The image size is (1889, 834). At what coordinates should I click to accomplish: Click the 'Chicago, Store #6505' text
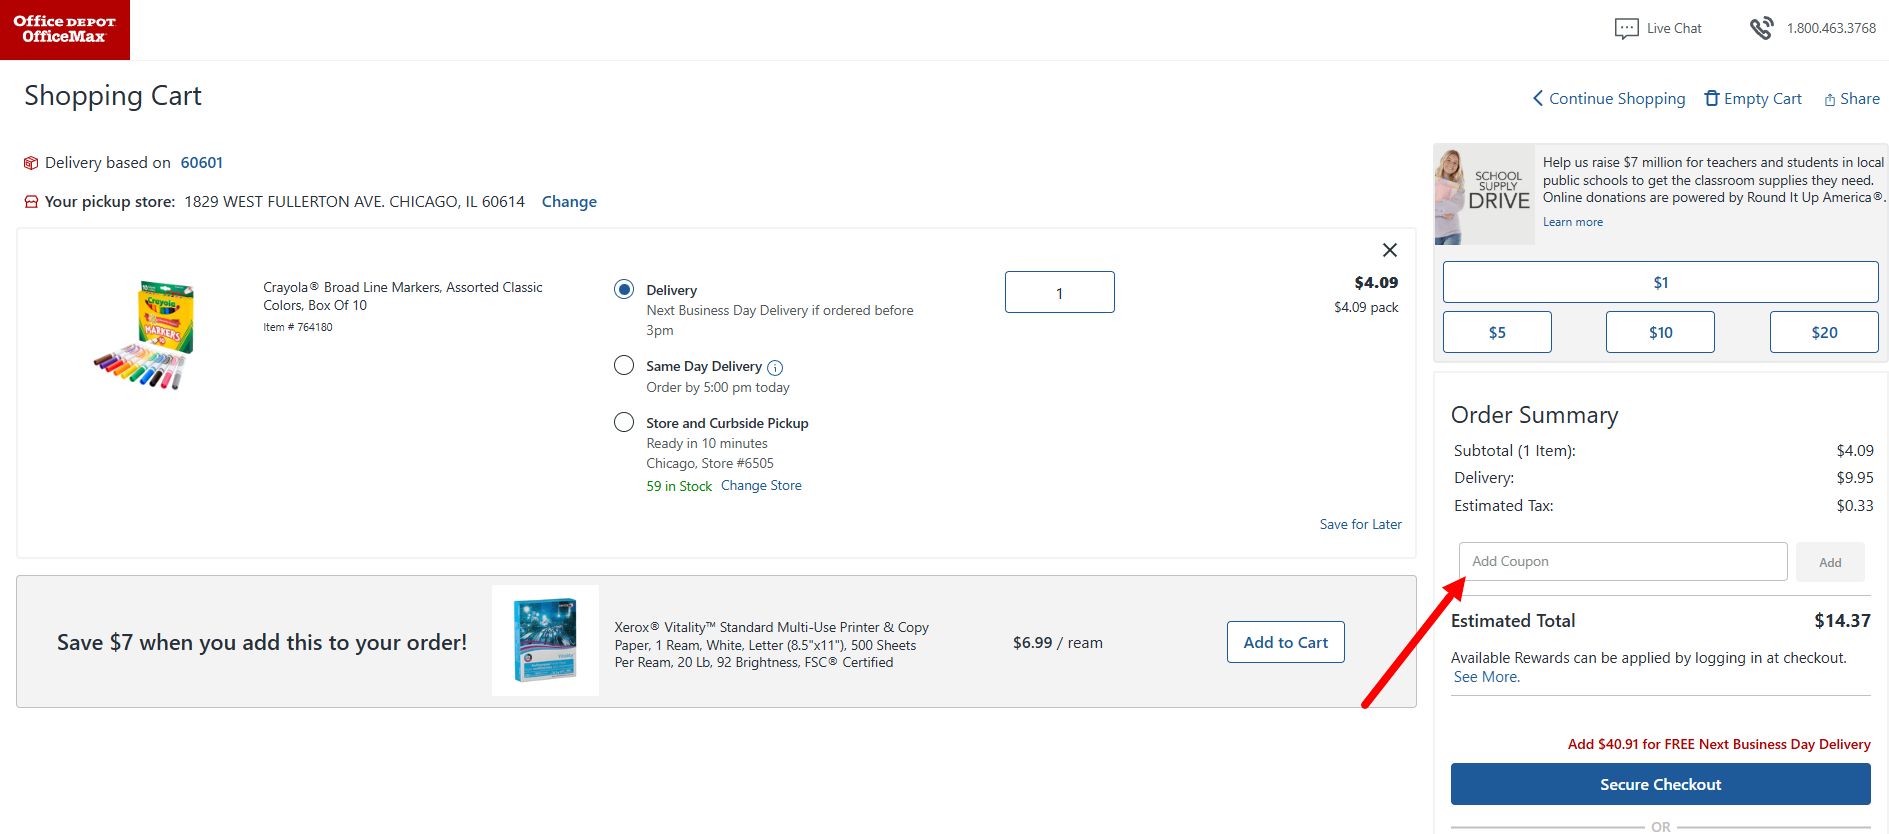coord(710,463)
